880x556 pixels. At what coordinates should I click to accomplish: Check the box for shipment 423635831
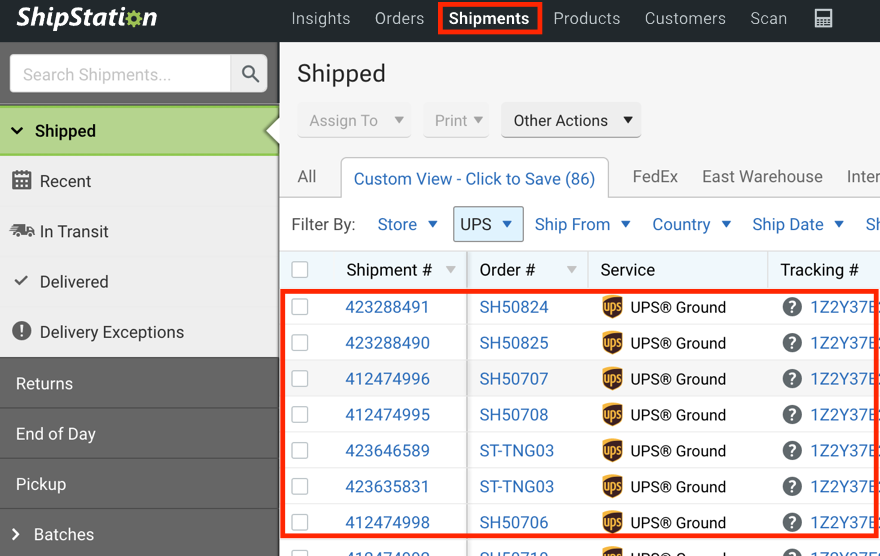pyautogui.click(x=300, y=486)
